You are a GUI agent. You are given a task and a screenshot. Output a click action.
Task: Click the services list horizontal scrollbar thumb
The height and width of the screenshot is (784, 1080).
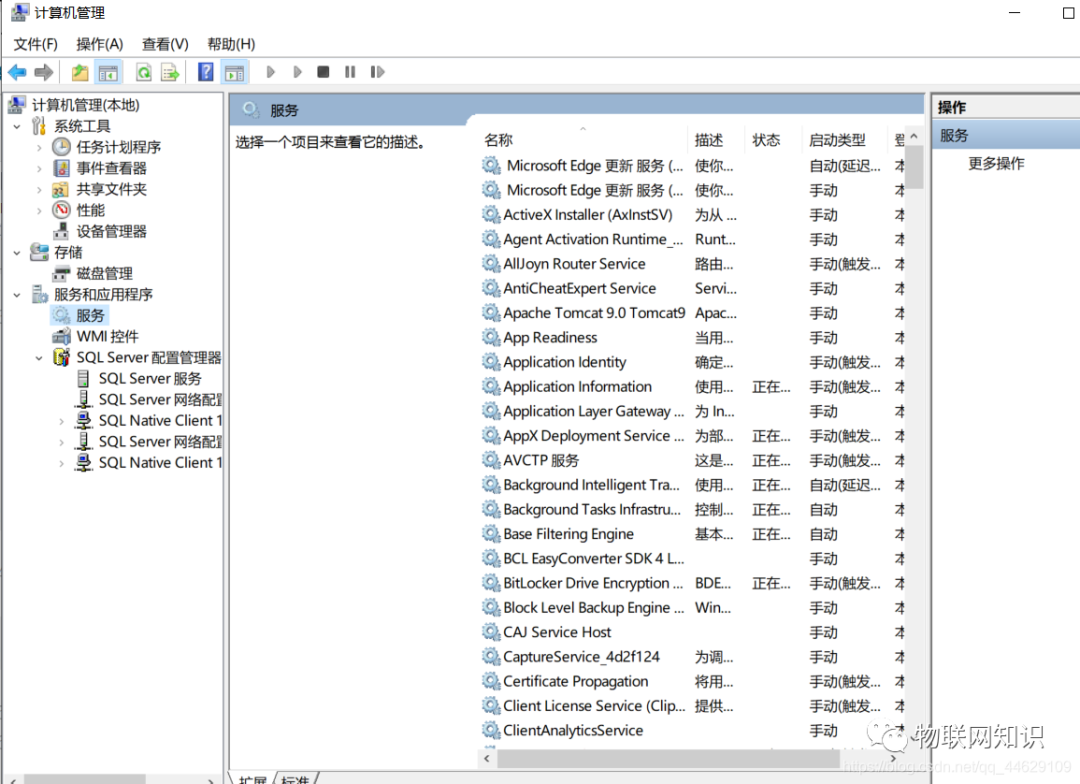tap(668, 759)
